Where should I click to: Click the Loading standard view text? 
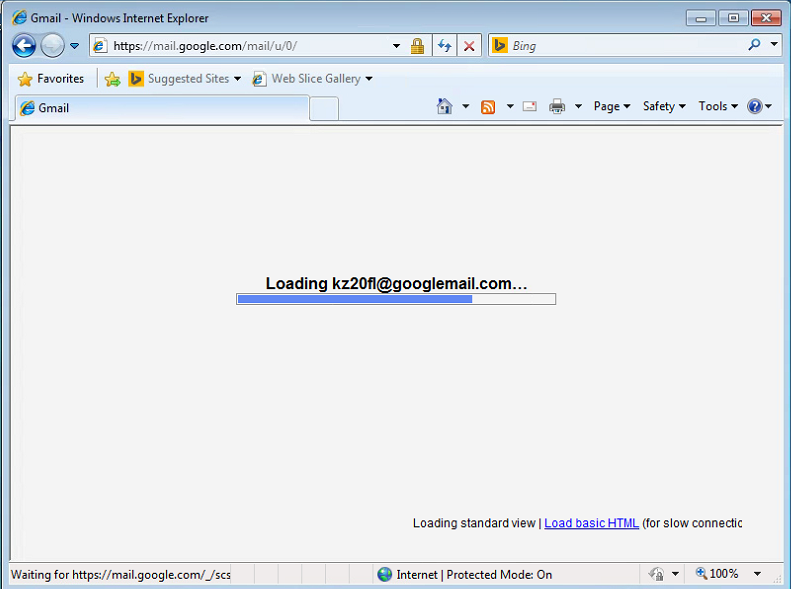[x=474, y=523]
